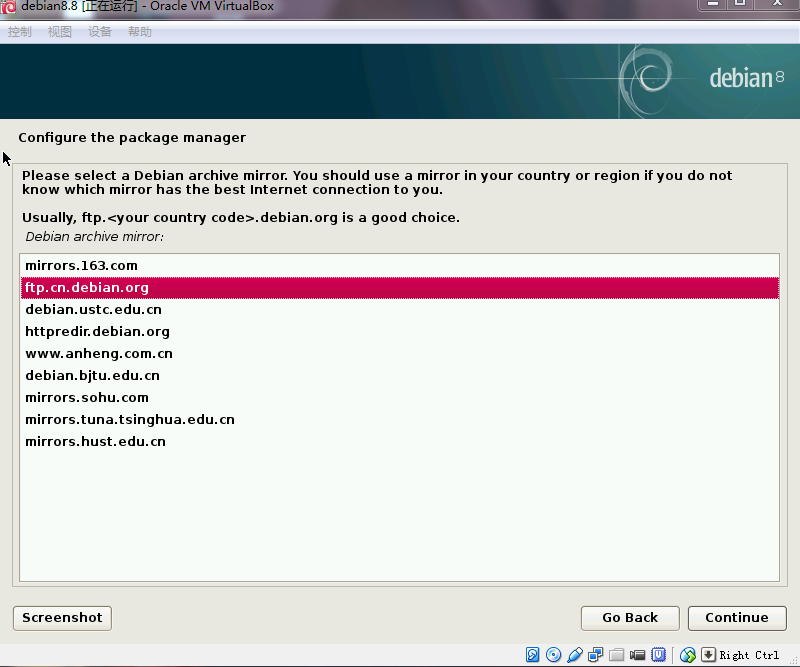Select mirrors.tuna.tsinghua.edu.cn mirror
Image resolution: width=800 pixels, height=667 pixels.
[x=130, y=419]
